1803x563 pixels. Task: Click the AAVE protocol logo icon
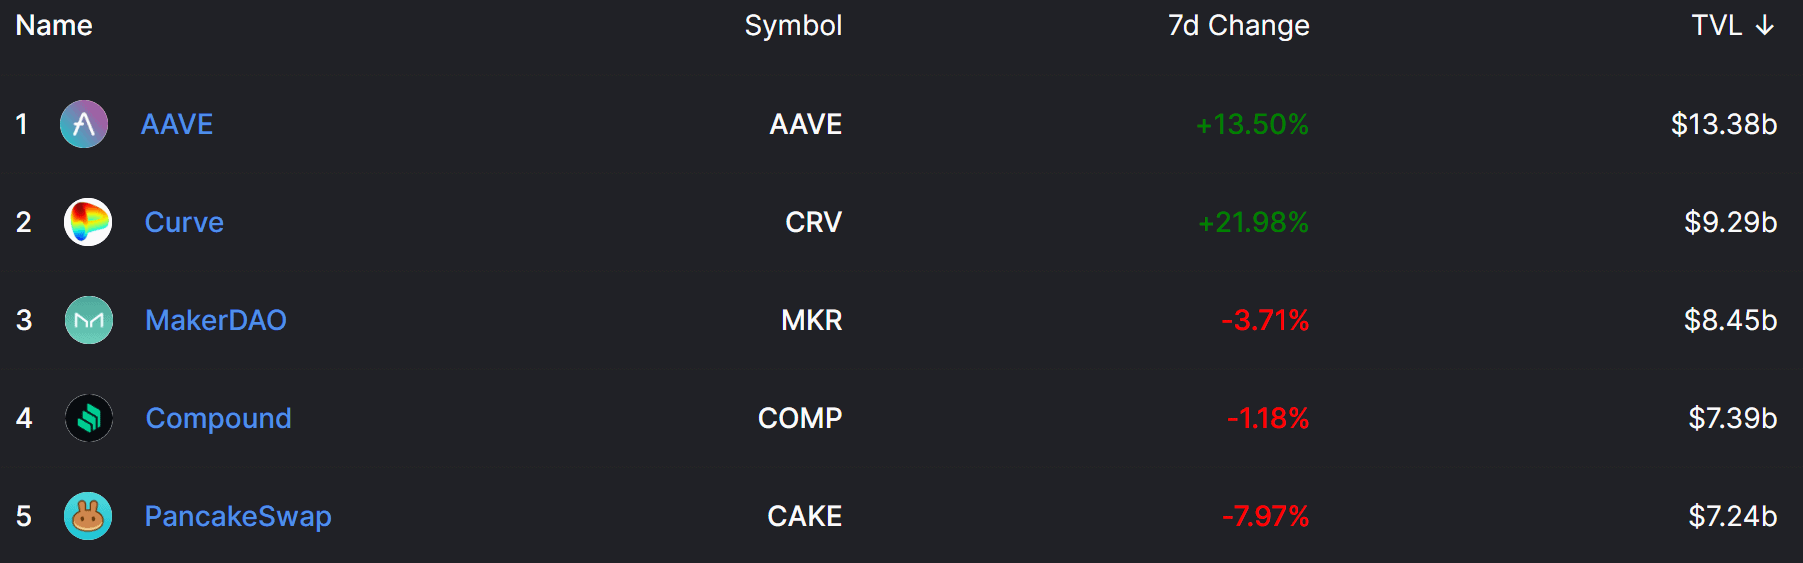pyautogui.click(x=84, y=124)
